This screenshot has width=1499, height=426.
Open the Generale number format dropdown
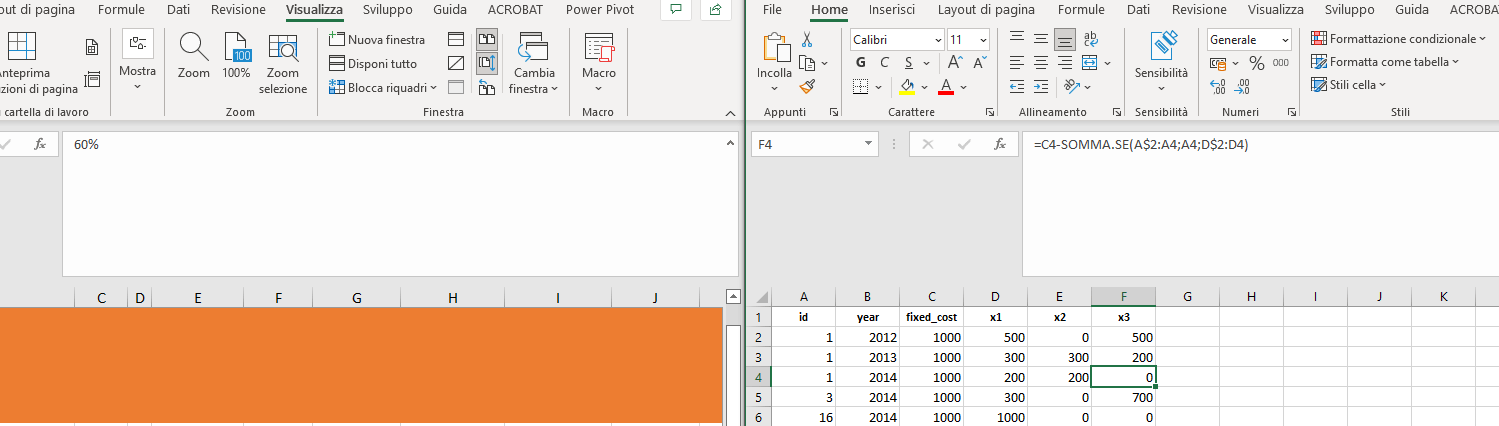pyautogui.click(x=1248, y=40)
